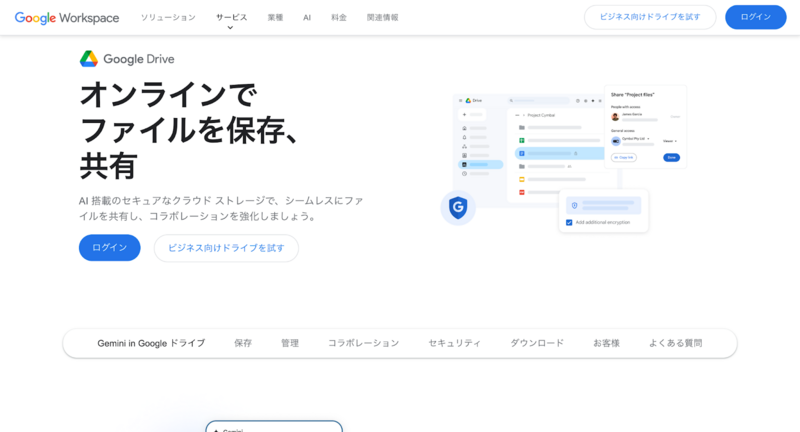Screen dimensions: 800x432
Task: Click the Google Drive product name text
Action: pyautogui.click(x=139, y=59)
